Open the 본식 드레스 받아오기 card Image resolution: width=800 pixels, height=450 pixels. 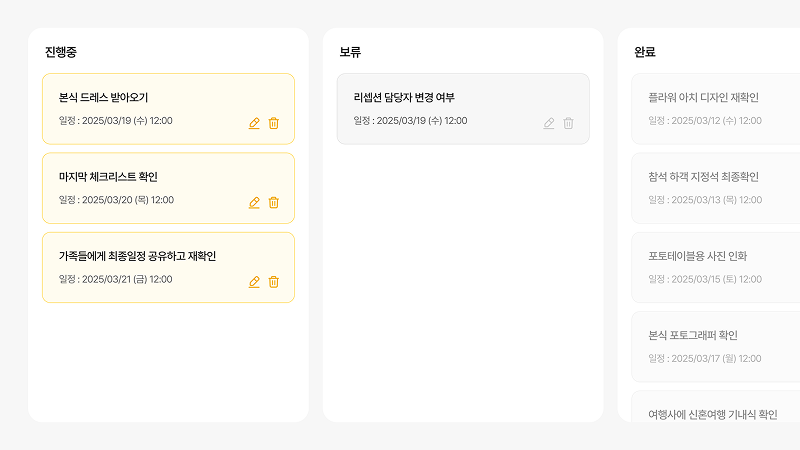click(x=168, y=109)
